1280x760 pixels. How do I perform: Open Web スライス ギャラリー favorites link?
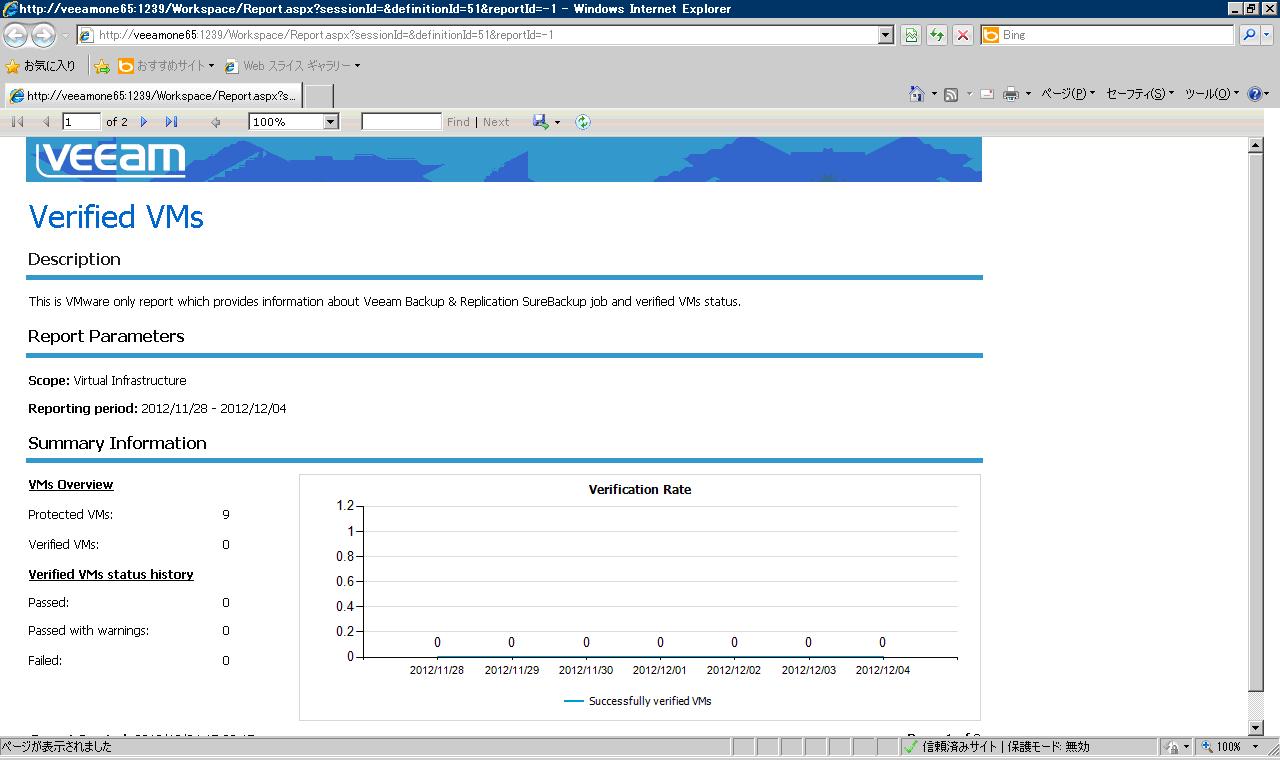coord(292,66)
